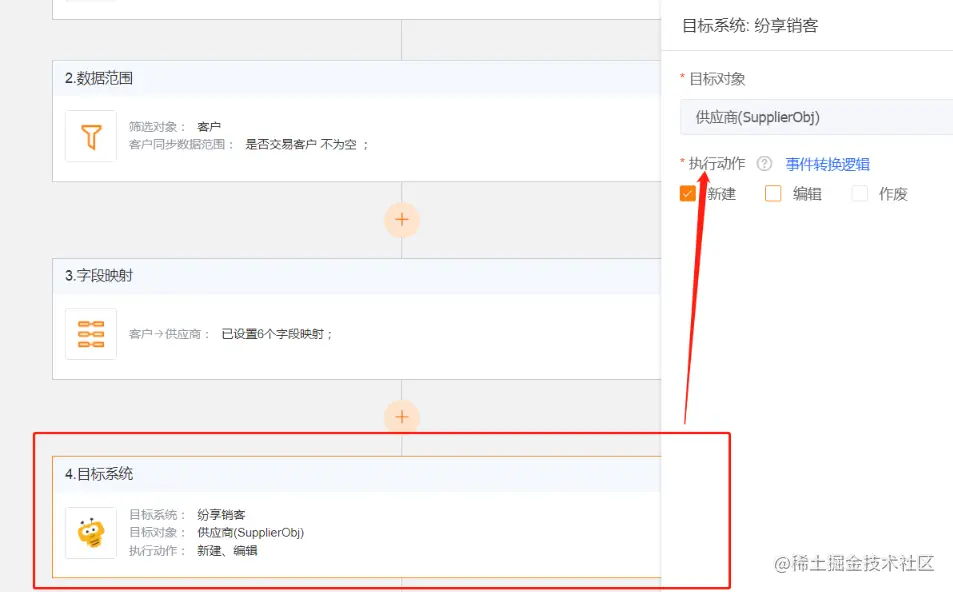The height and width of the screenshot is (592, 953).
Task: Check the 作废 action checkbox
Action: (859, 193)
